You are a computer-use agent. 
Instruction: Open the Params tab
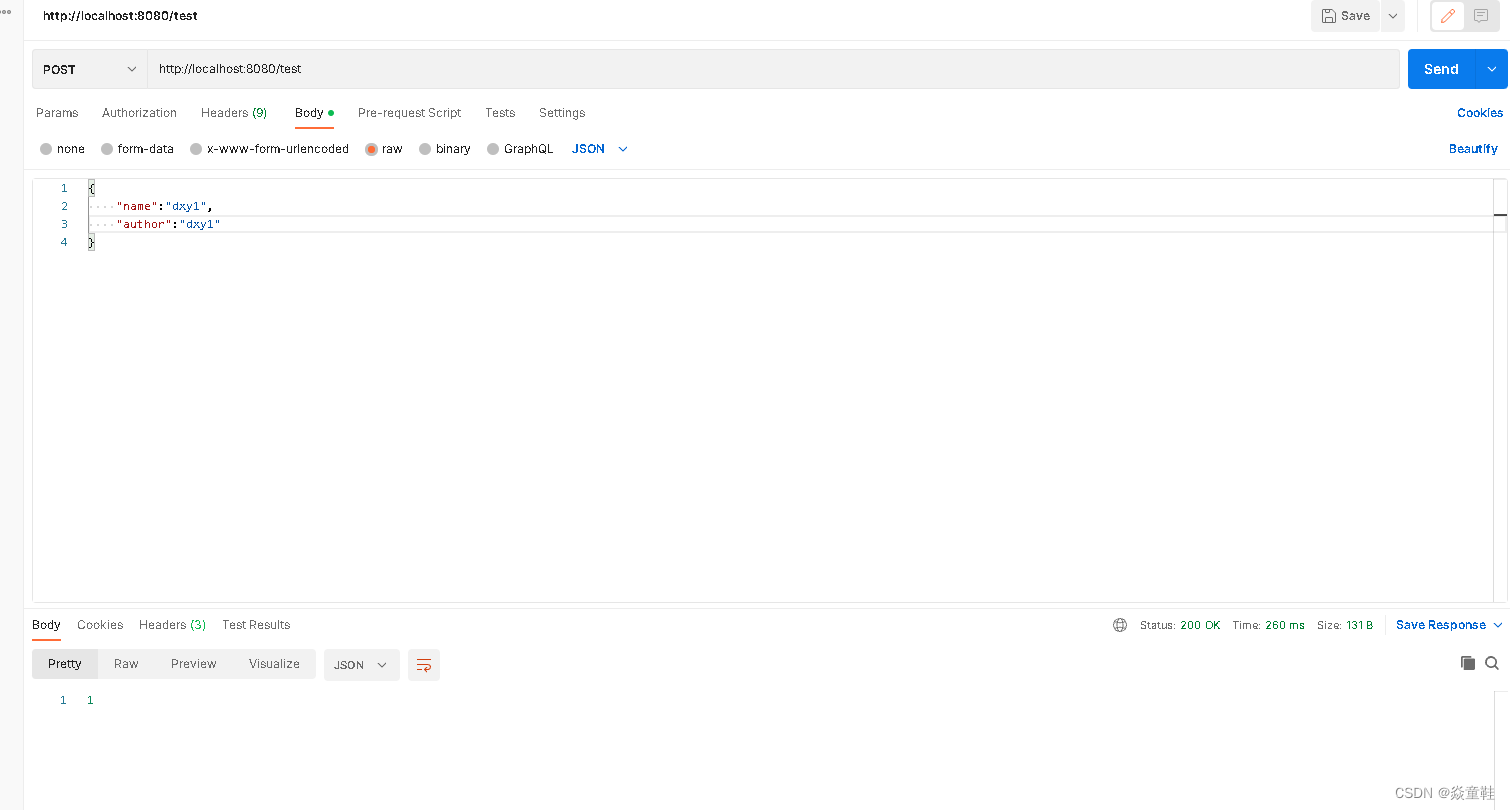tap(57, 113)
